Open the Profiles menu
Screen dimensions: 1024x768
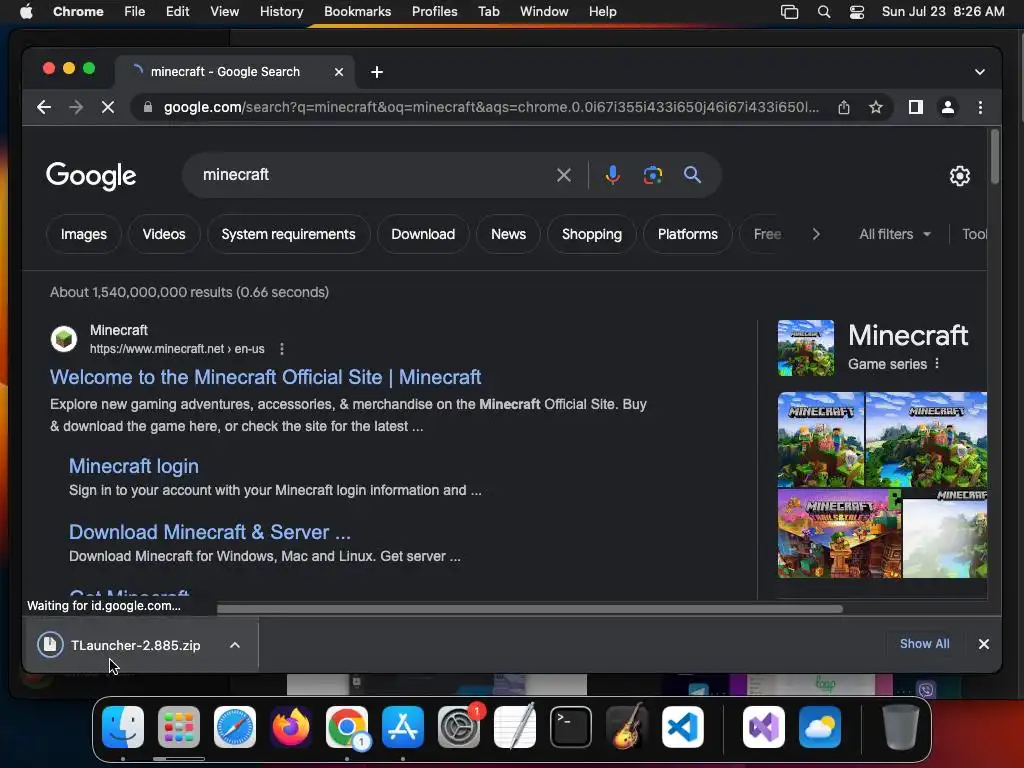point(434,12)
